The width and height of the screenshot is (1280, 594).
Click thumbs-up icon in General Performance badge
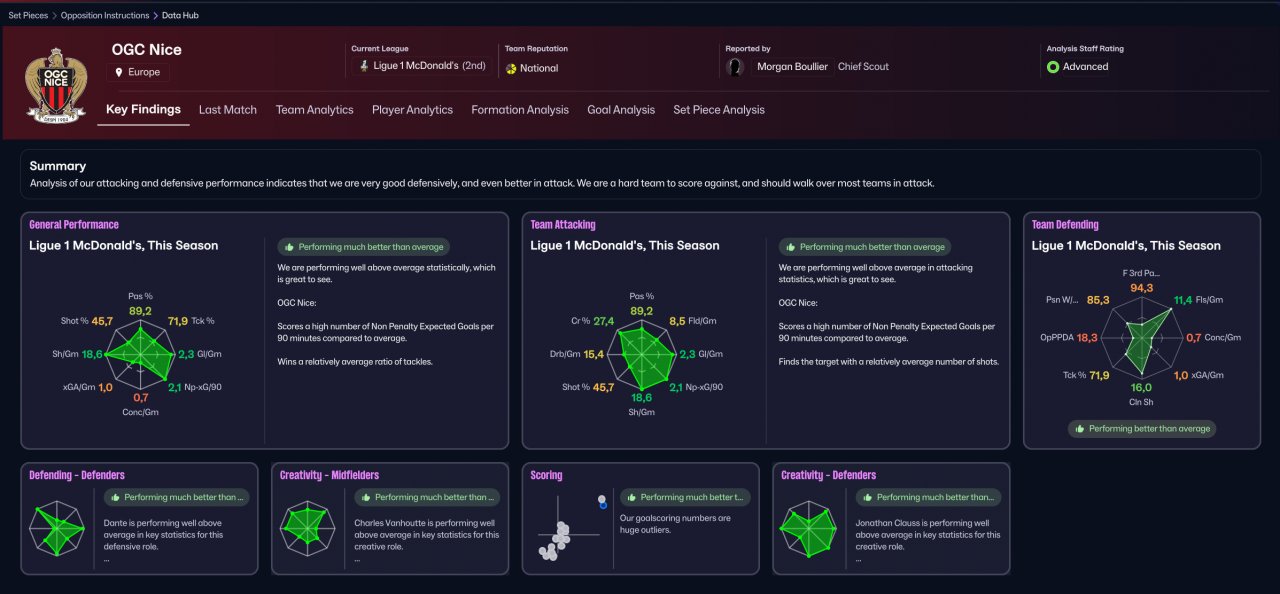click(x=290, y=247)
